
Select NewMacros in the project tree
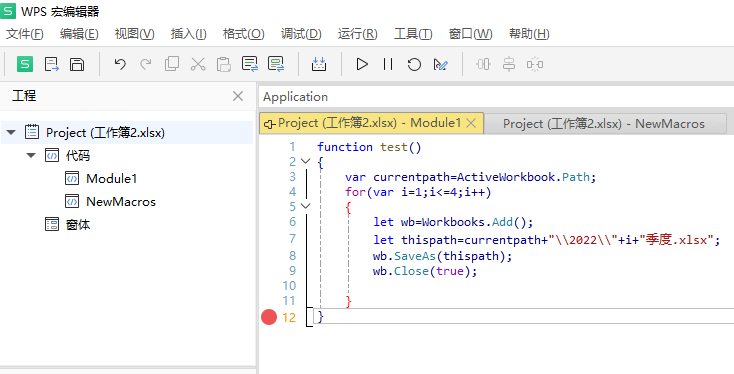point(121,202)
